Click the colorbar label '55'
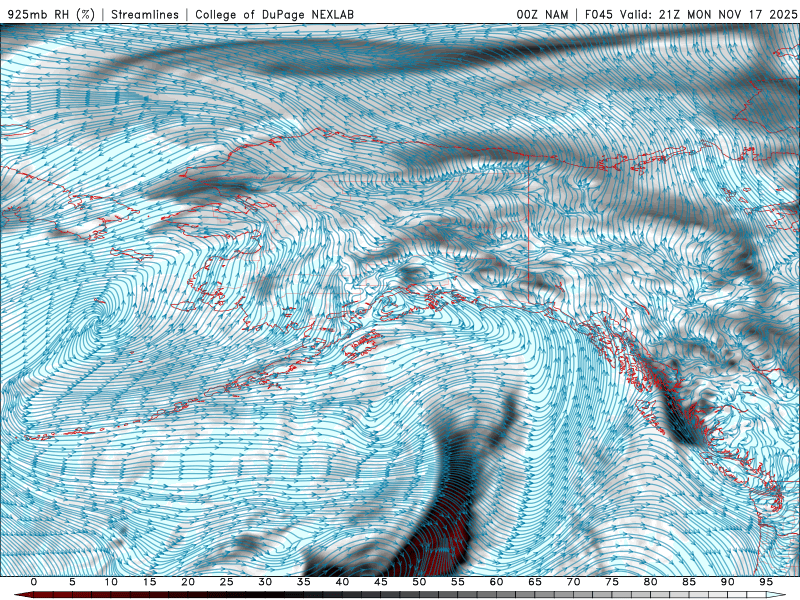The height and width of the screenshot is (600, 800). click(x=458, y=582)
